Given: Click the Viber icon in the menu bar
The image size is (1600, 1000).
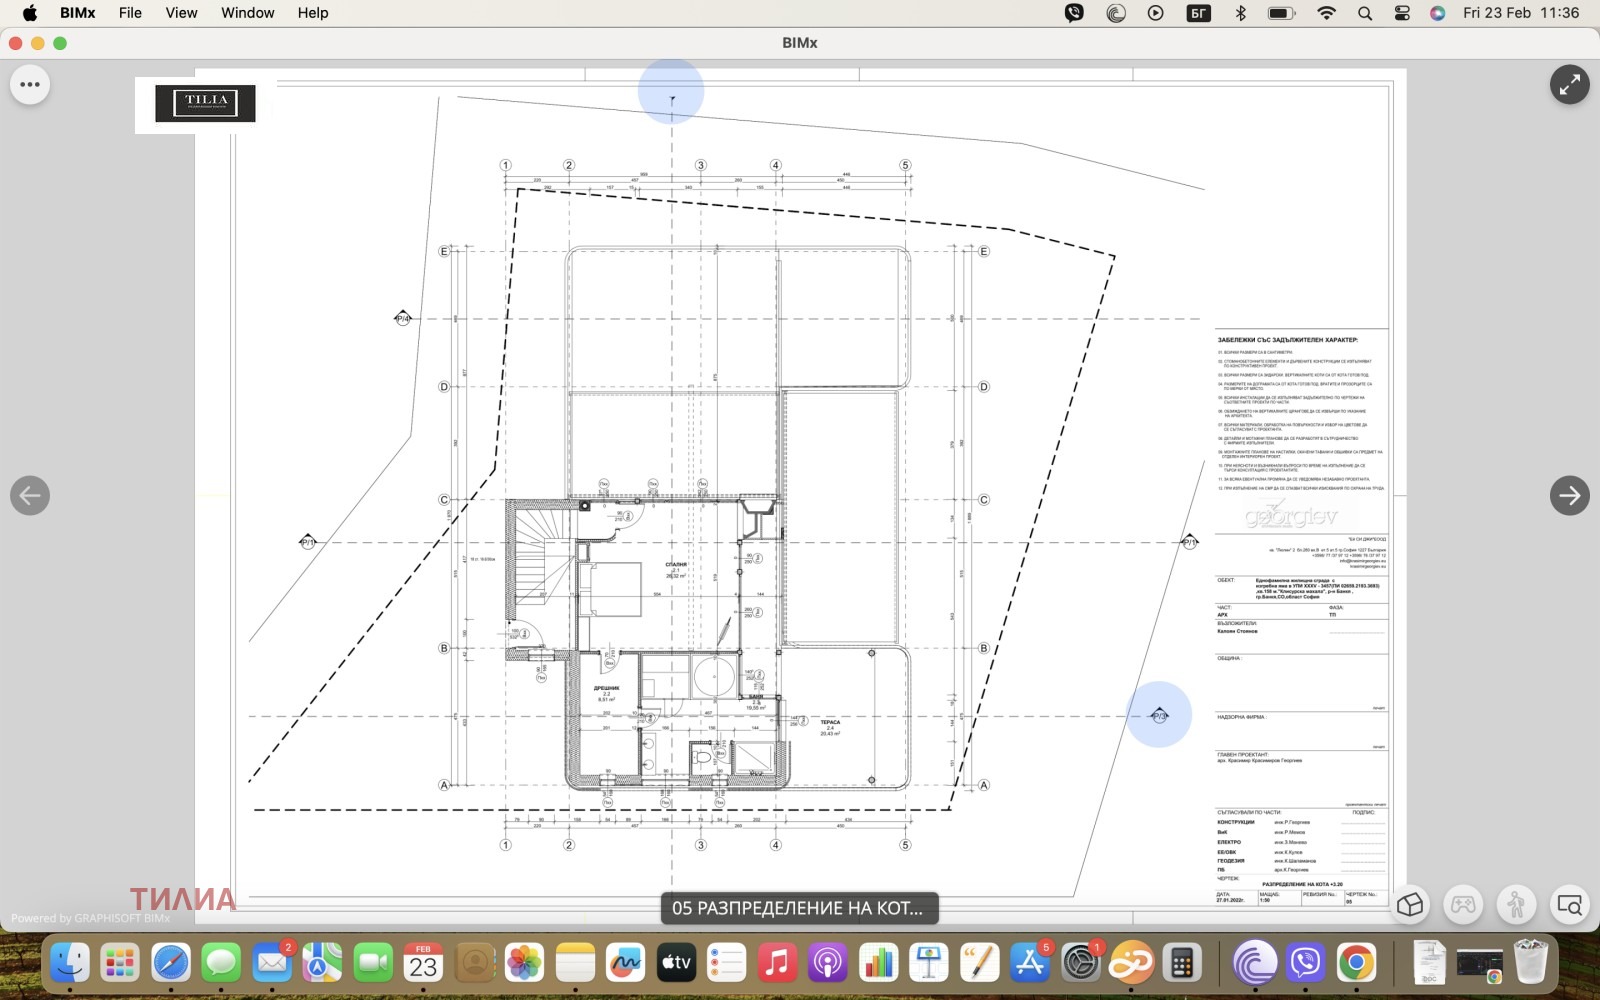Looking at the screenshot, I should [x=1074, y=13].
